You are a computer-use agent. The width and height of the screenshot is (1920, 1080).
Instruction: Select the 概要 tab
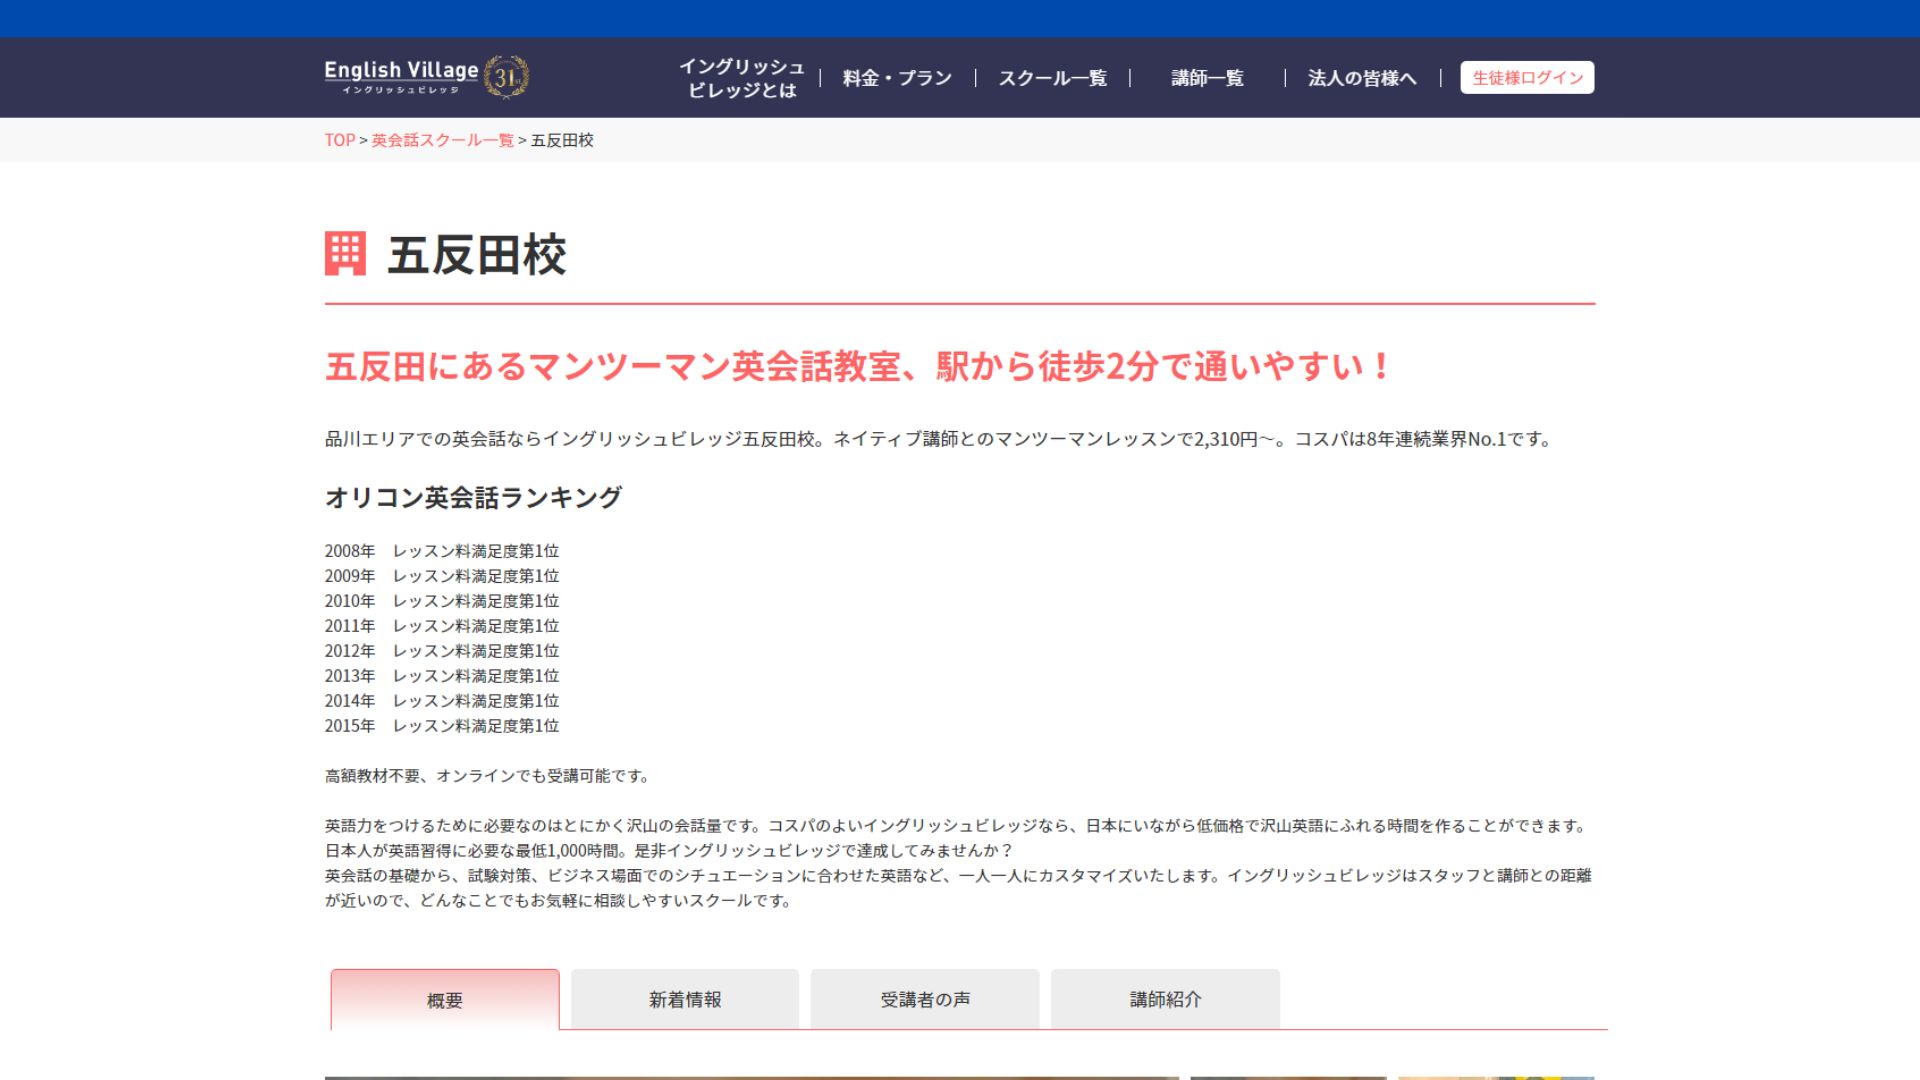(445, 999)
